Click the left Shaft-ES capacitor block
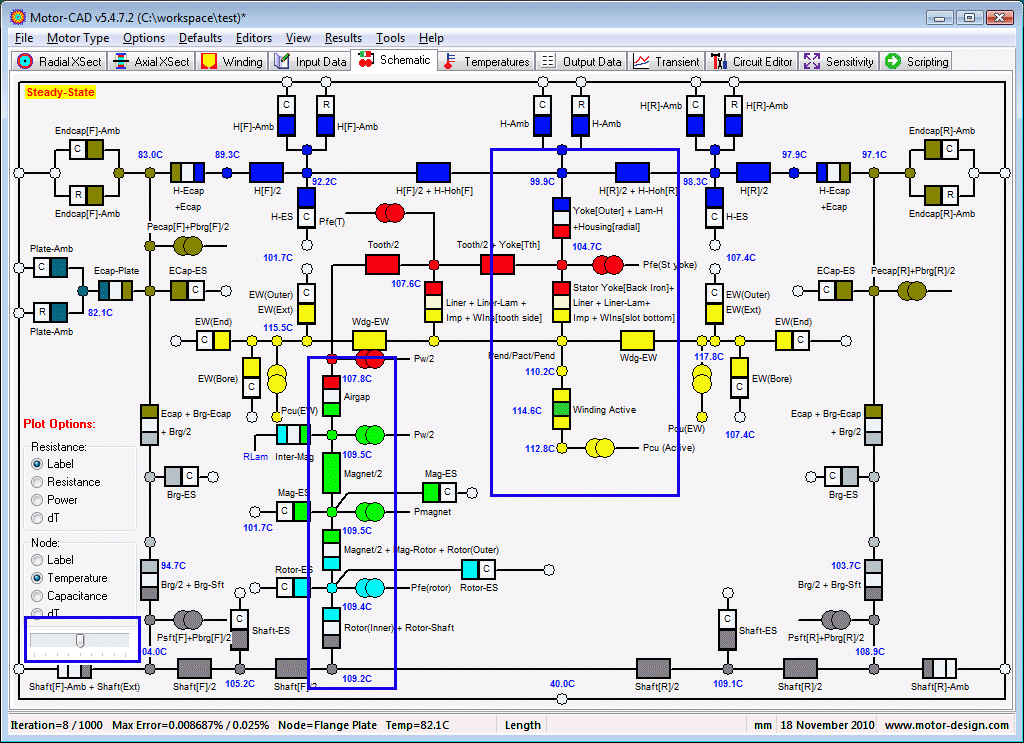Viewport: 1024px width, 743px height. [239, 629]
